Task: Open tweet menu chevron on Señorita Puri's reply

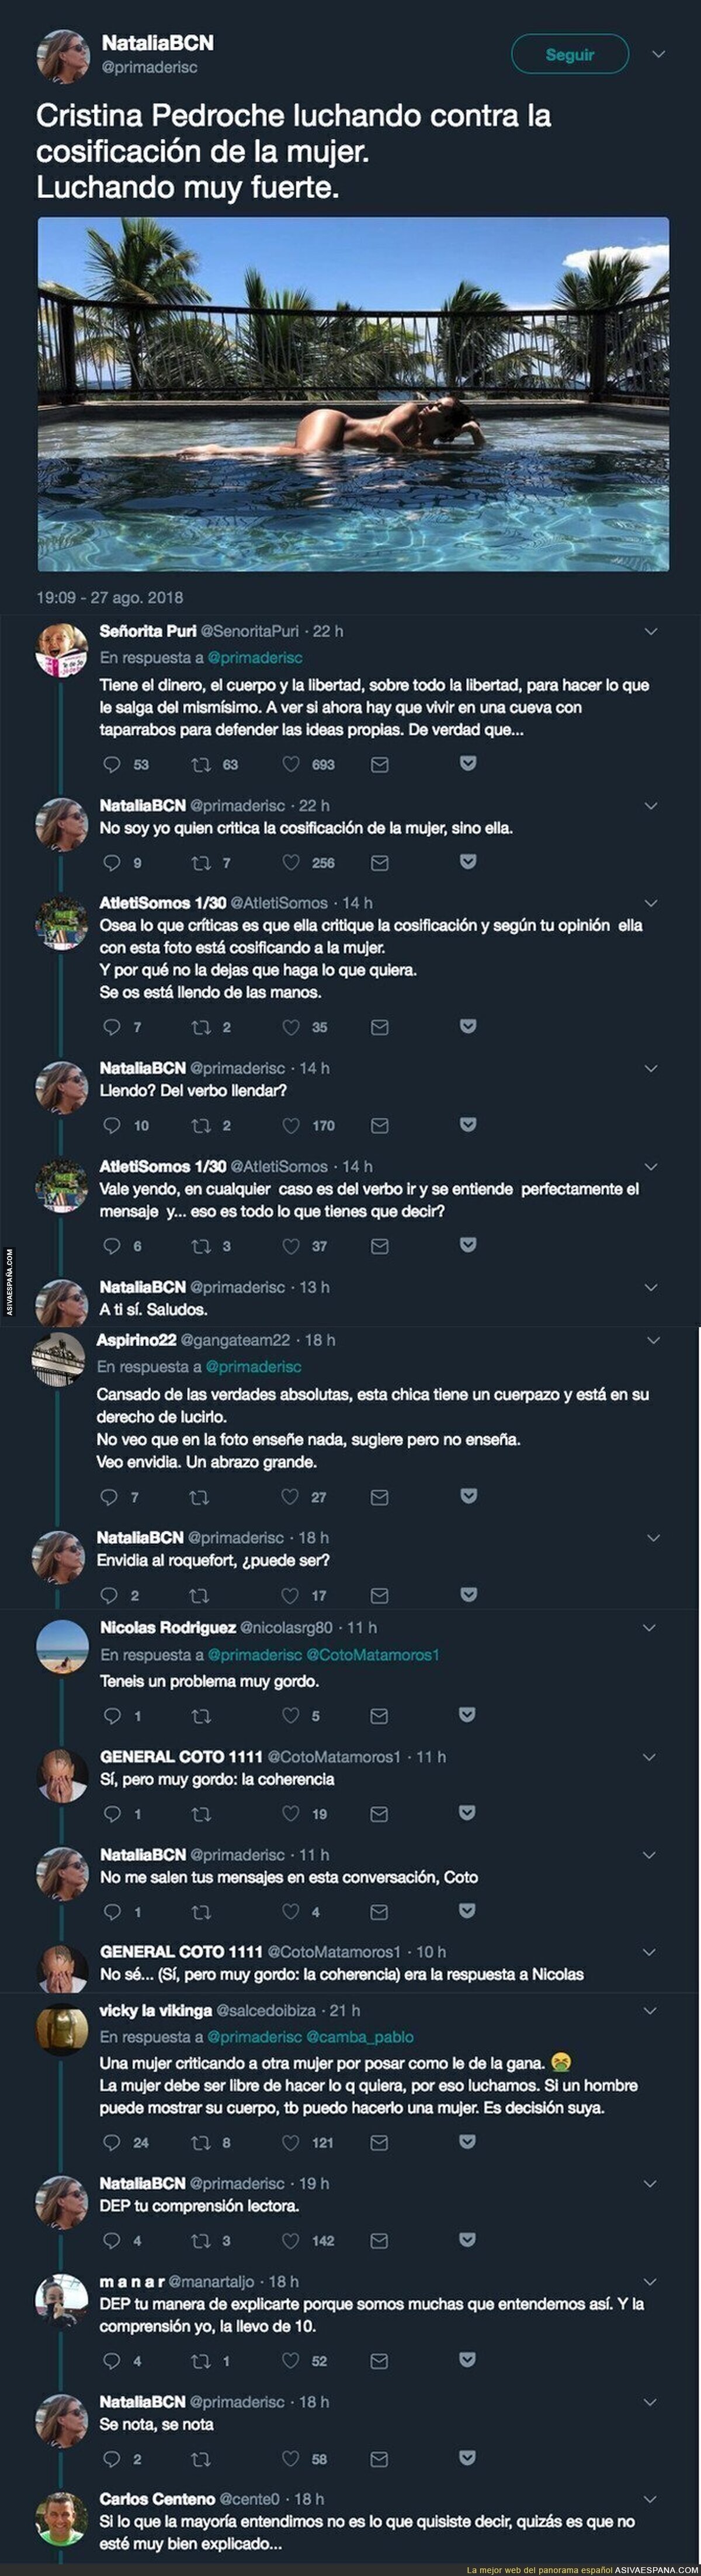Action: pyautogui.click(x=651, y=632)
